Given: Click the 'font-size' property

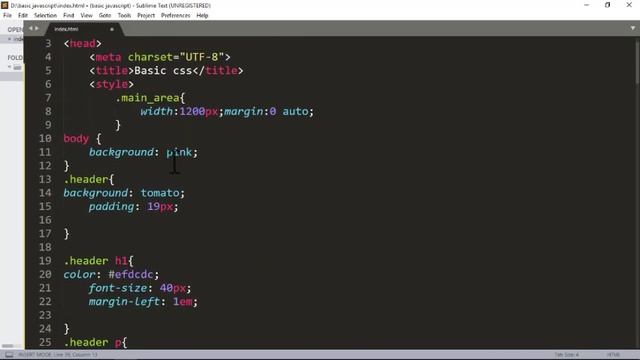Looking at the screenshot, I should [118, 288].
